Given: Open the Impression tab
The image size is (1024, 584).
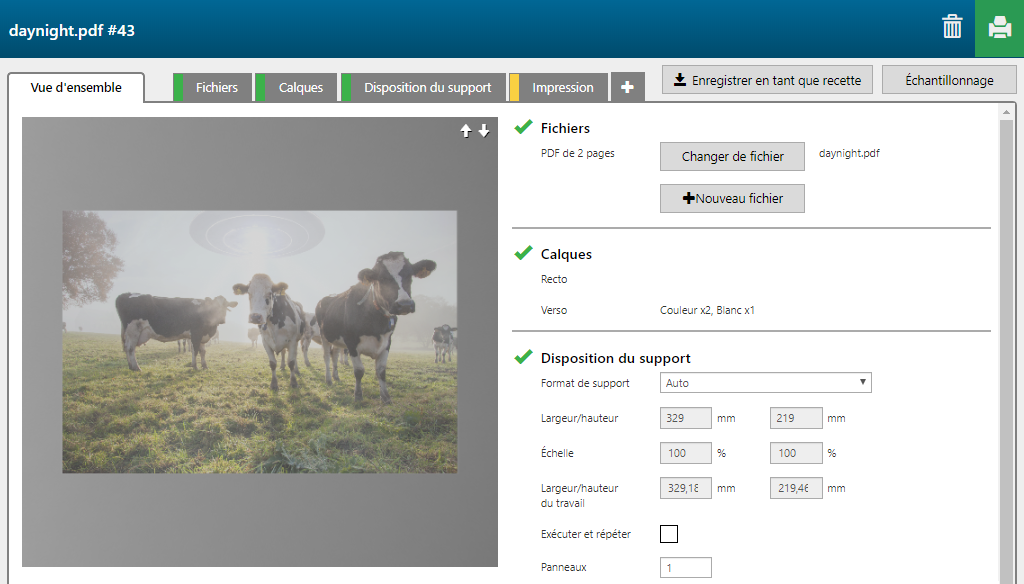Looking at the screenshot, I should (559, 88).
